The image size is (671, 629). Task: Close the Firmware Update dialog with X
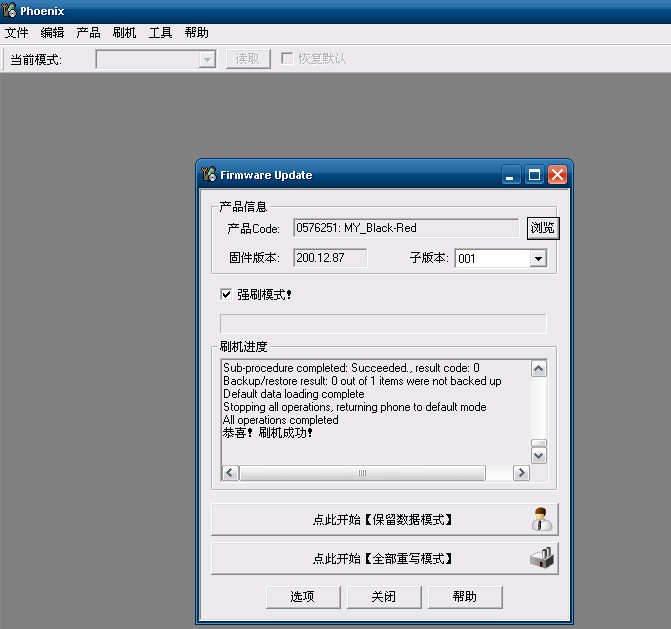pos(558,175)
